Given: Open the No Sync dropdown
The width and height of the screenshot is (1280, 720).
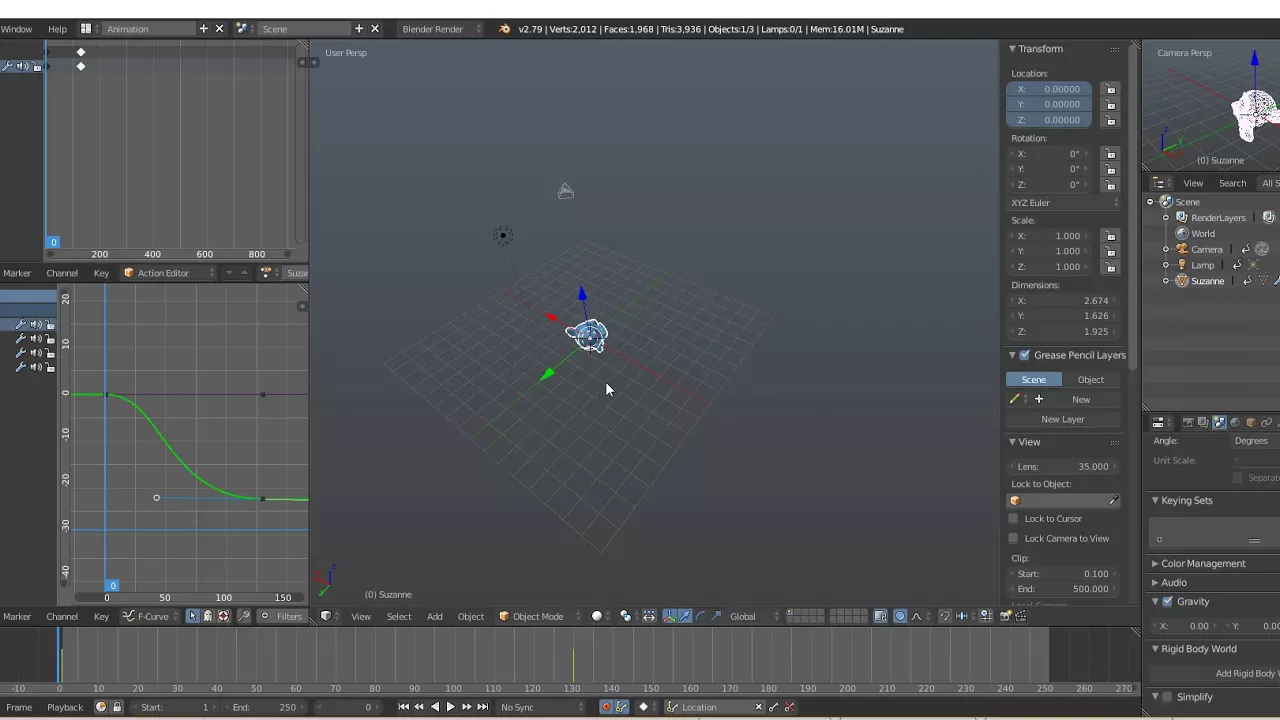Looking at the screenshot, I should tap(543, 707).
